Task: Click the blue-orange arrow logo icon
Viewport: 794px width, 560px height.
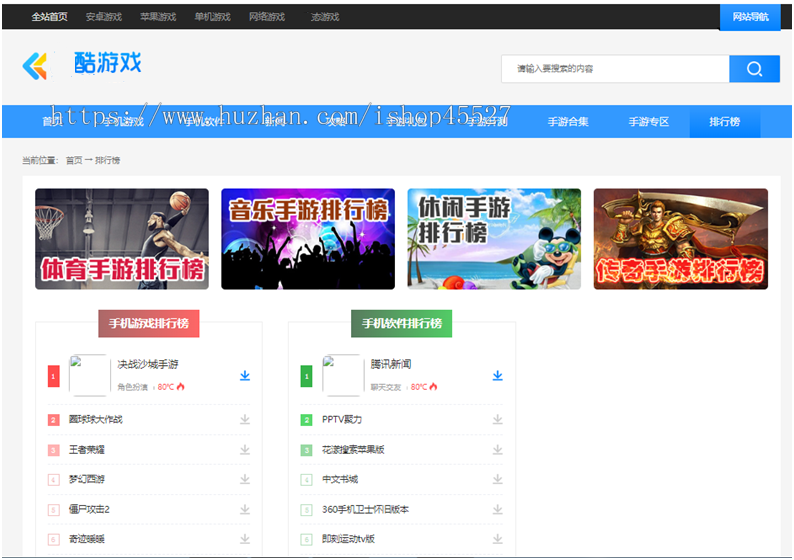Action: tap(35, 66)
